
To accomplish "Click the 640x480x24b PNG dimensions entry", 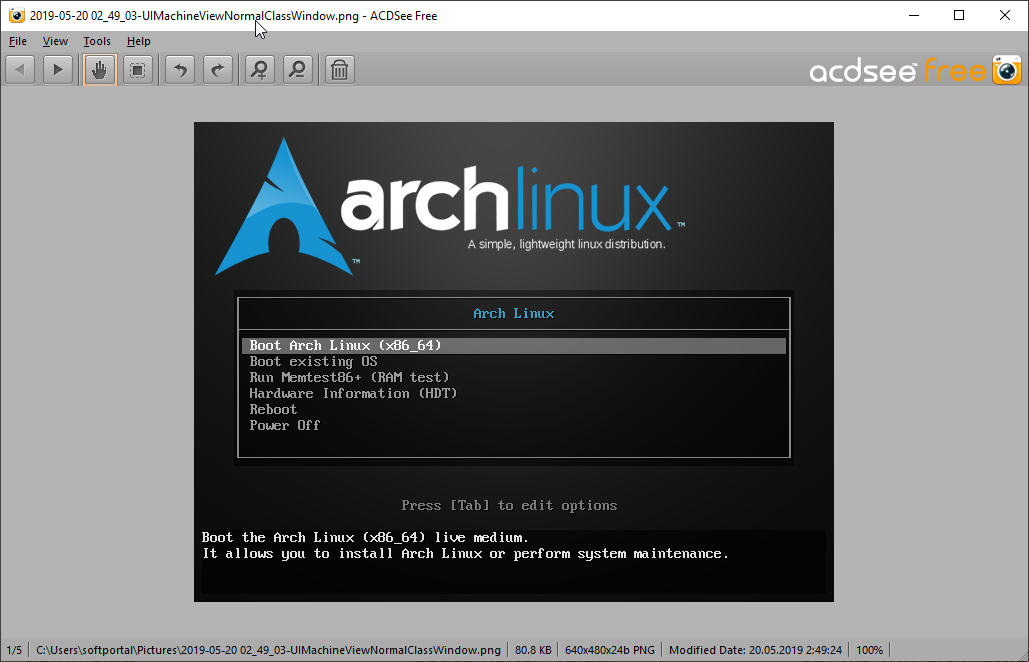I will [610, 650].
